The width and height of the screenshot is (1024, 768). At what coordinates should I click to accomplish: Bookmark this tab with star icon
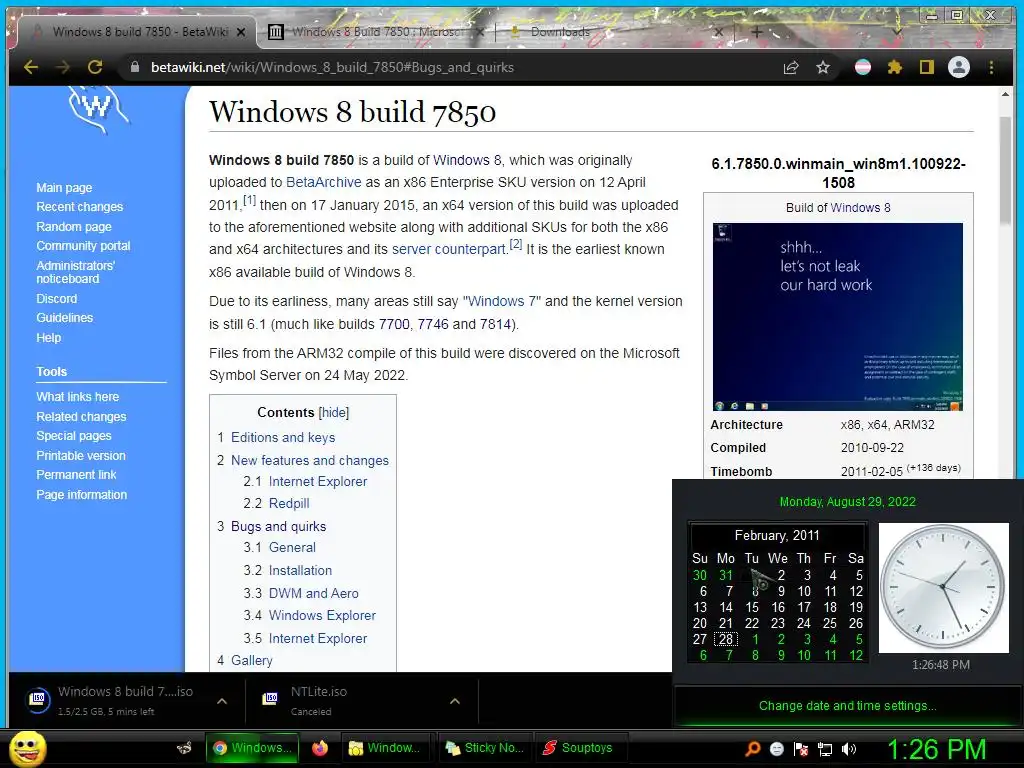[x=823, y=67]
